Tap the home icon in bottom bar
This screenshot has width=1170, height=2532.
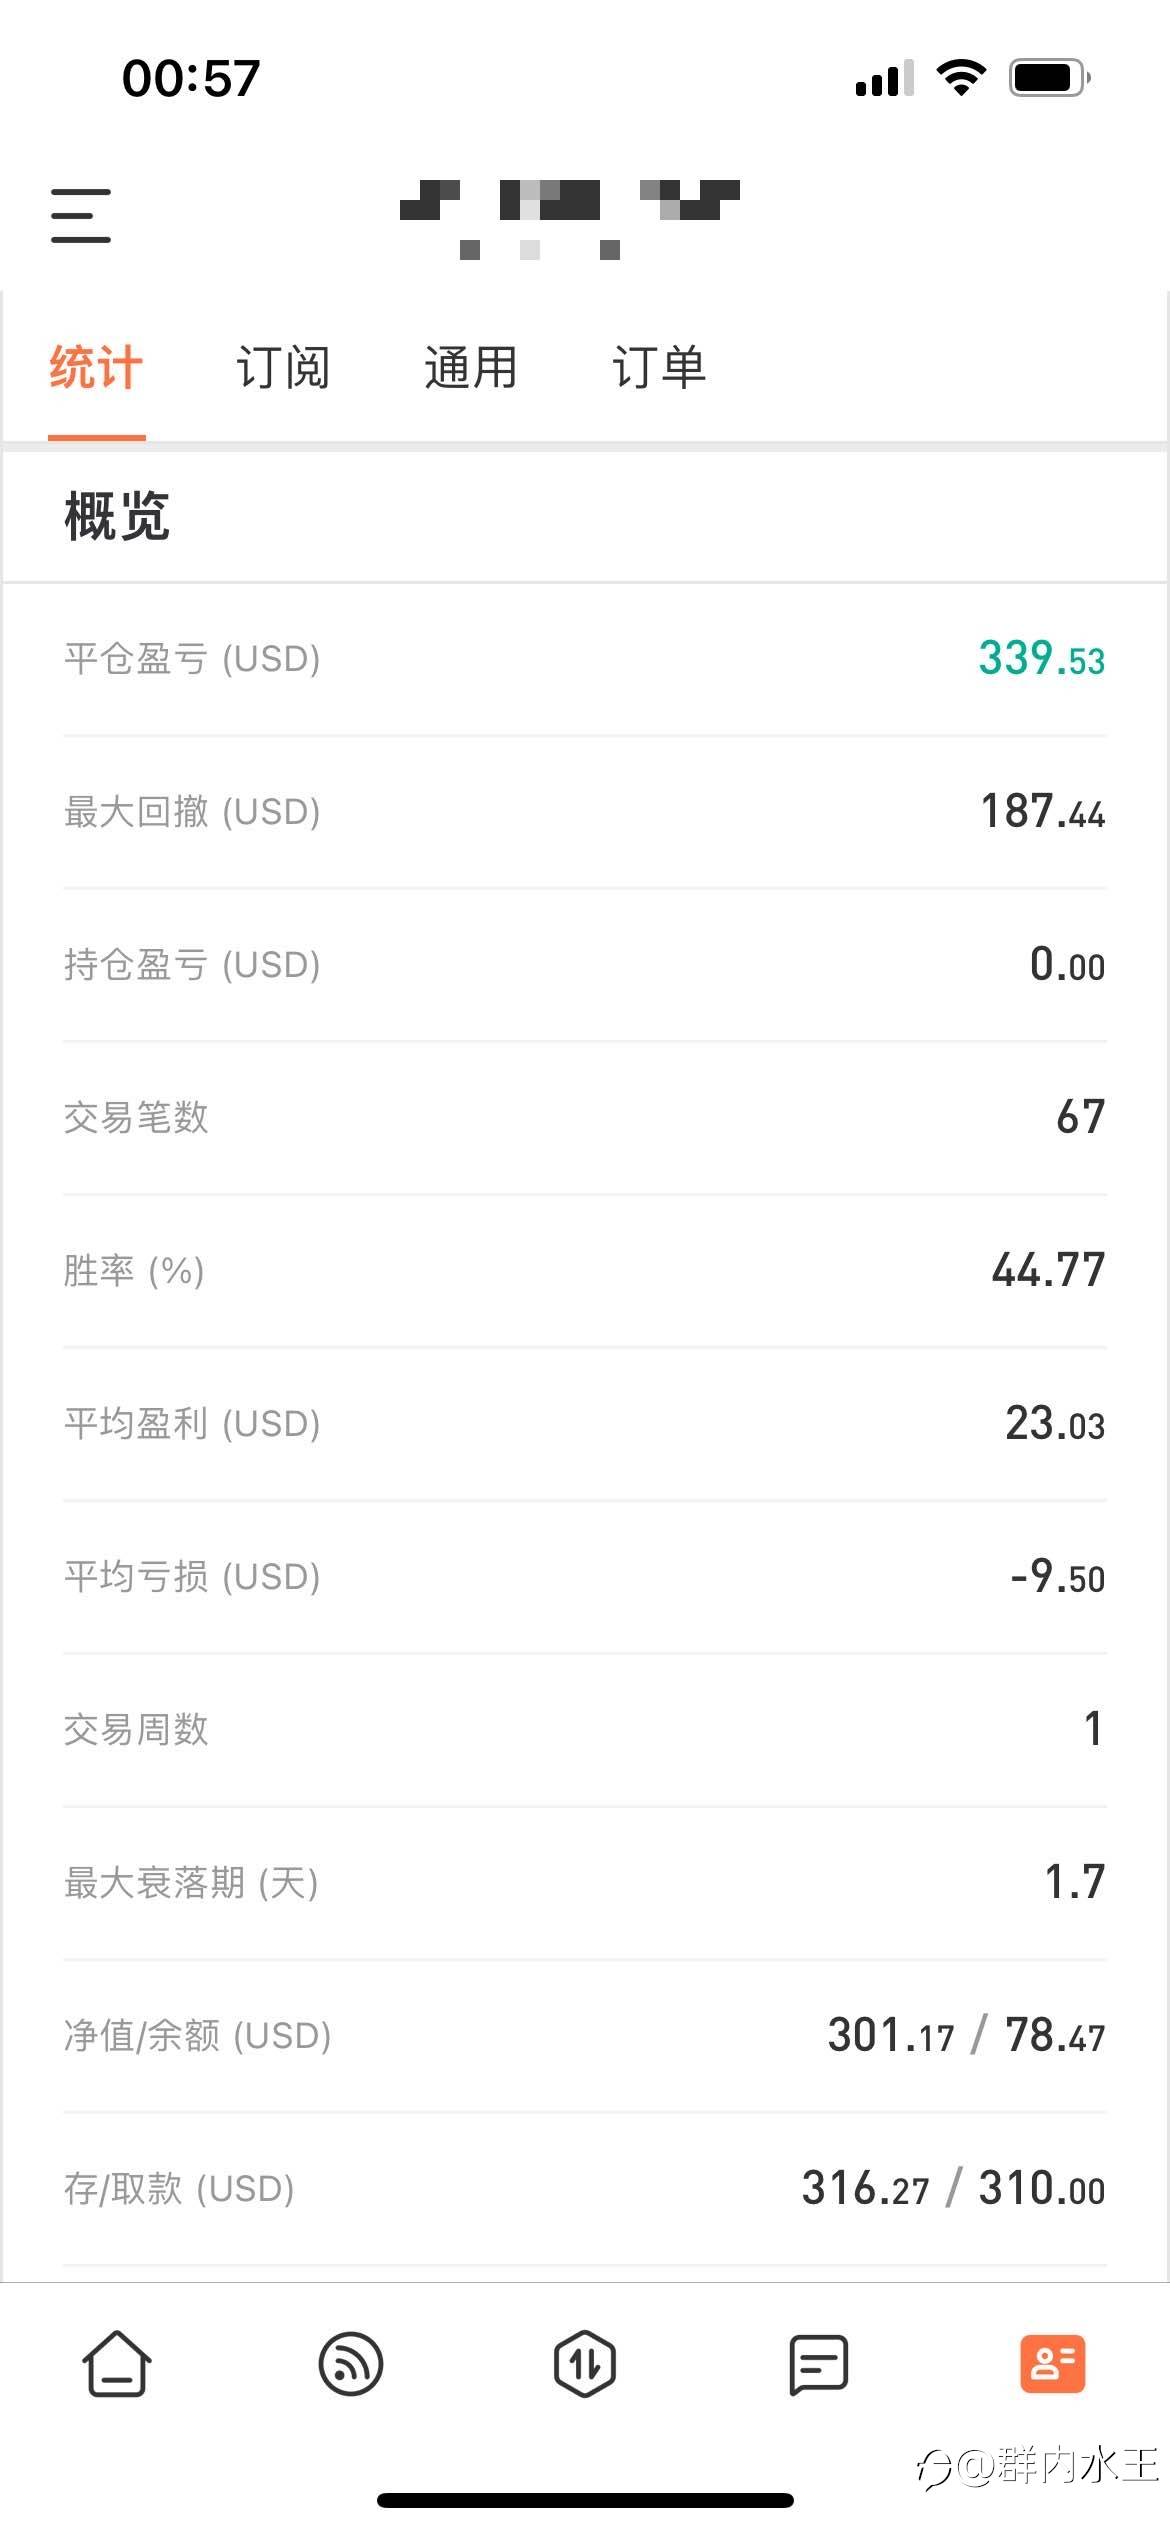click(x=117, y=2364)
